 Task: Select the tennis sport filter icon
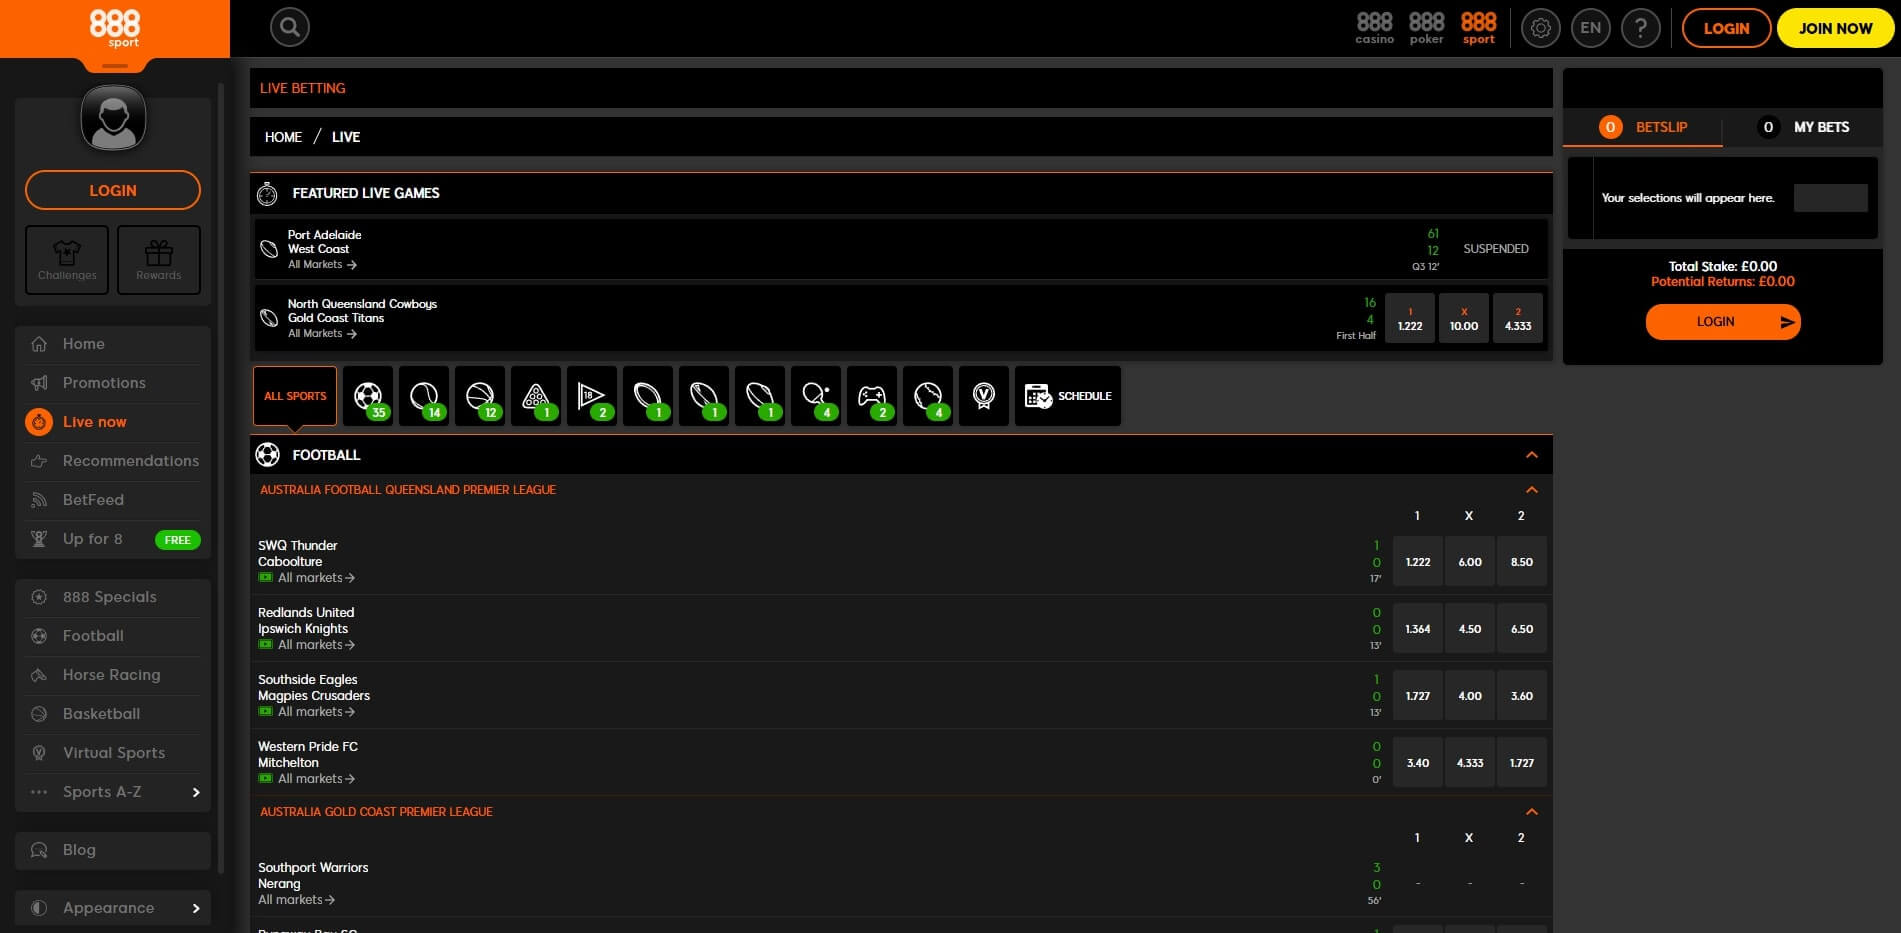(424, 396)
